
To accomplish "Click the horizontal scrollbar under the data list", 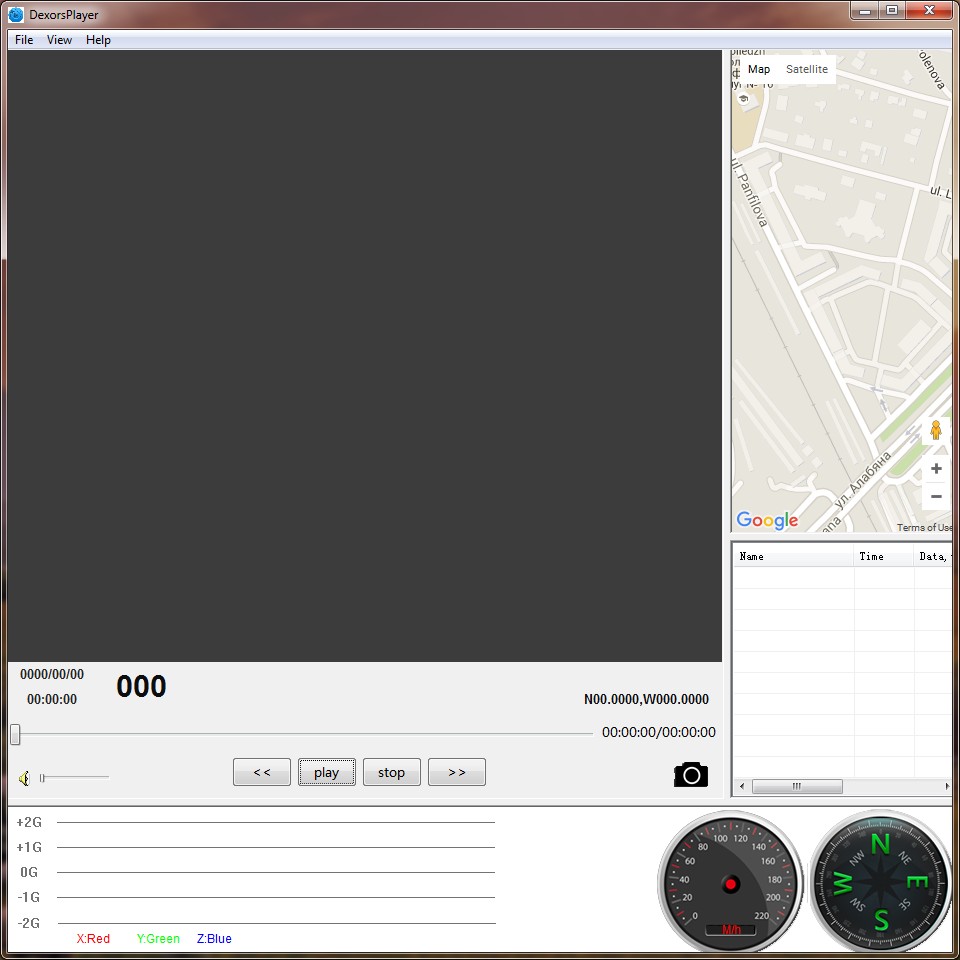I will [x=797, y=786].
